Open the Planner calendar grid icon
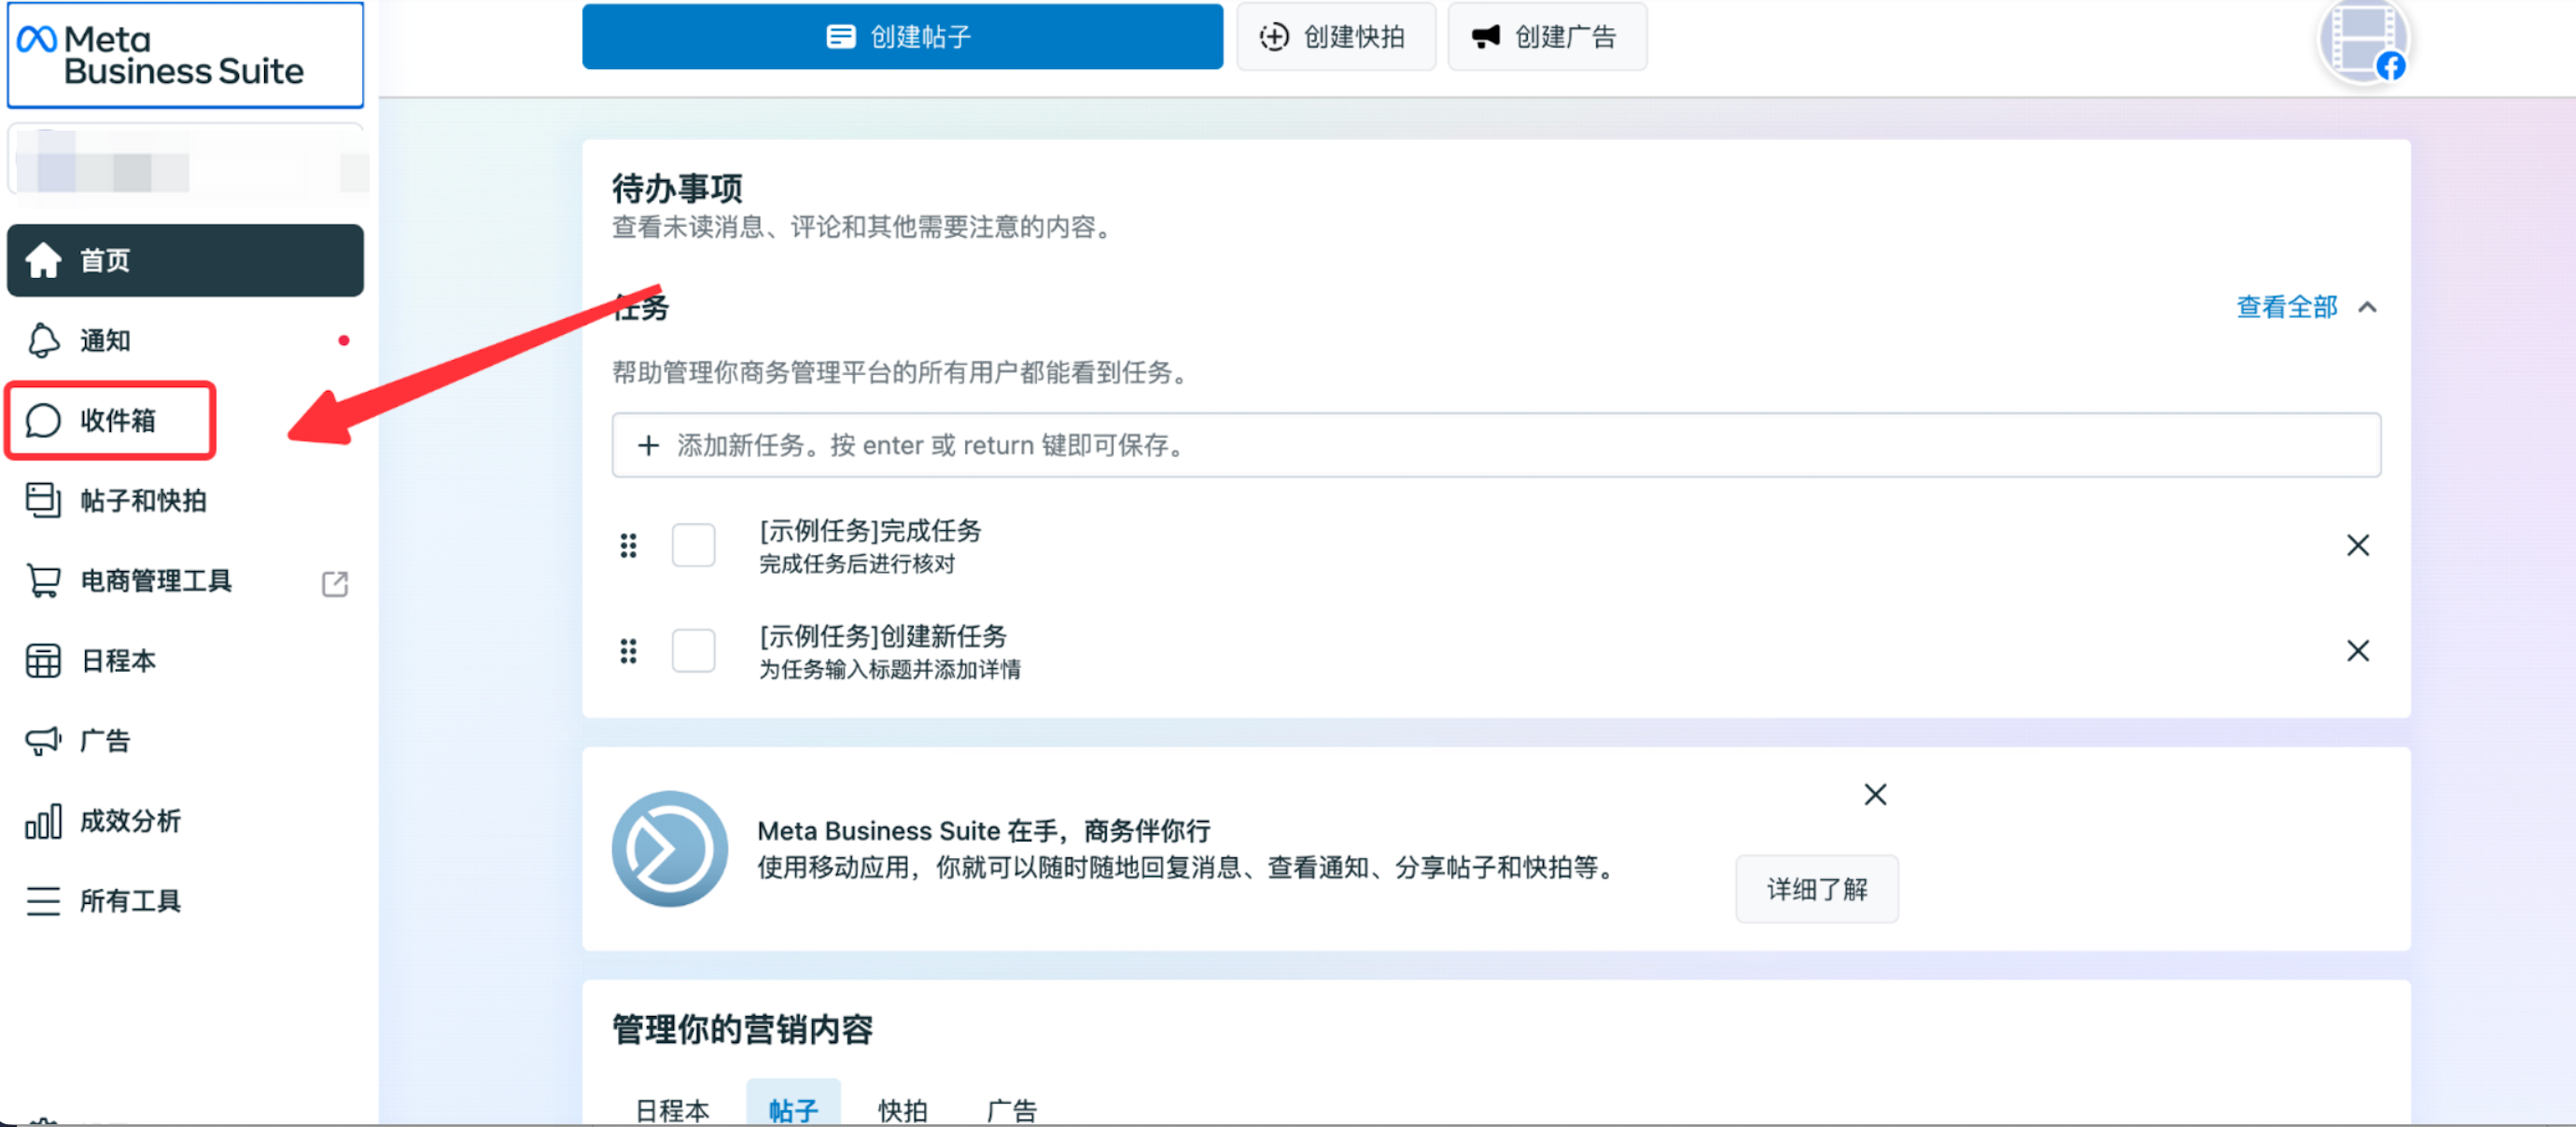 (x=43, y=661)
